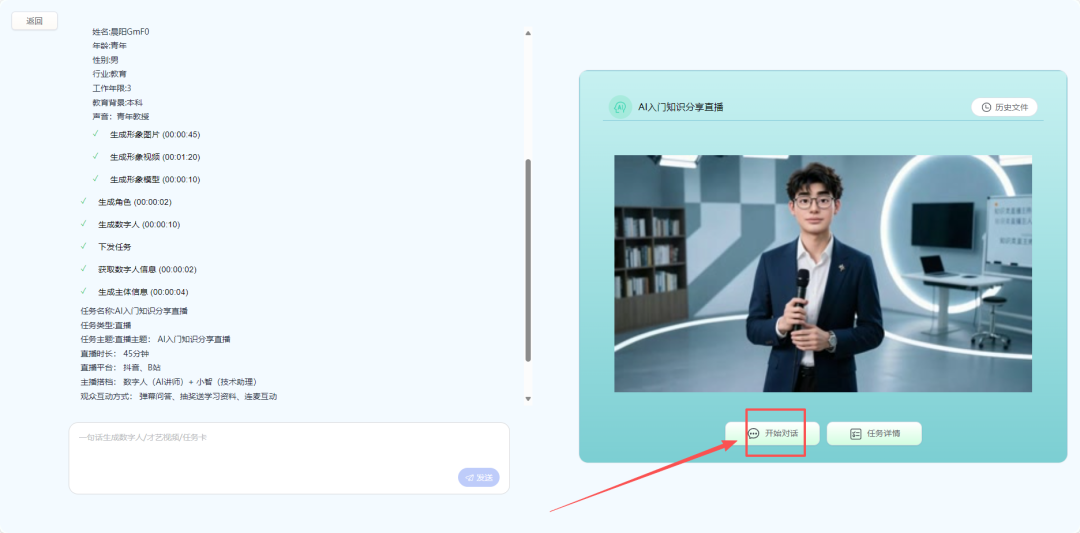Click the checkmark next to 生成主体信息
The image size is (1080, 533).
[84, 292]
